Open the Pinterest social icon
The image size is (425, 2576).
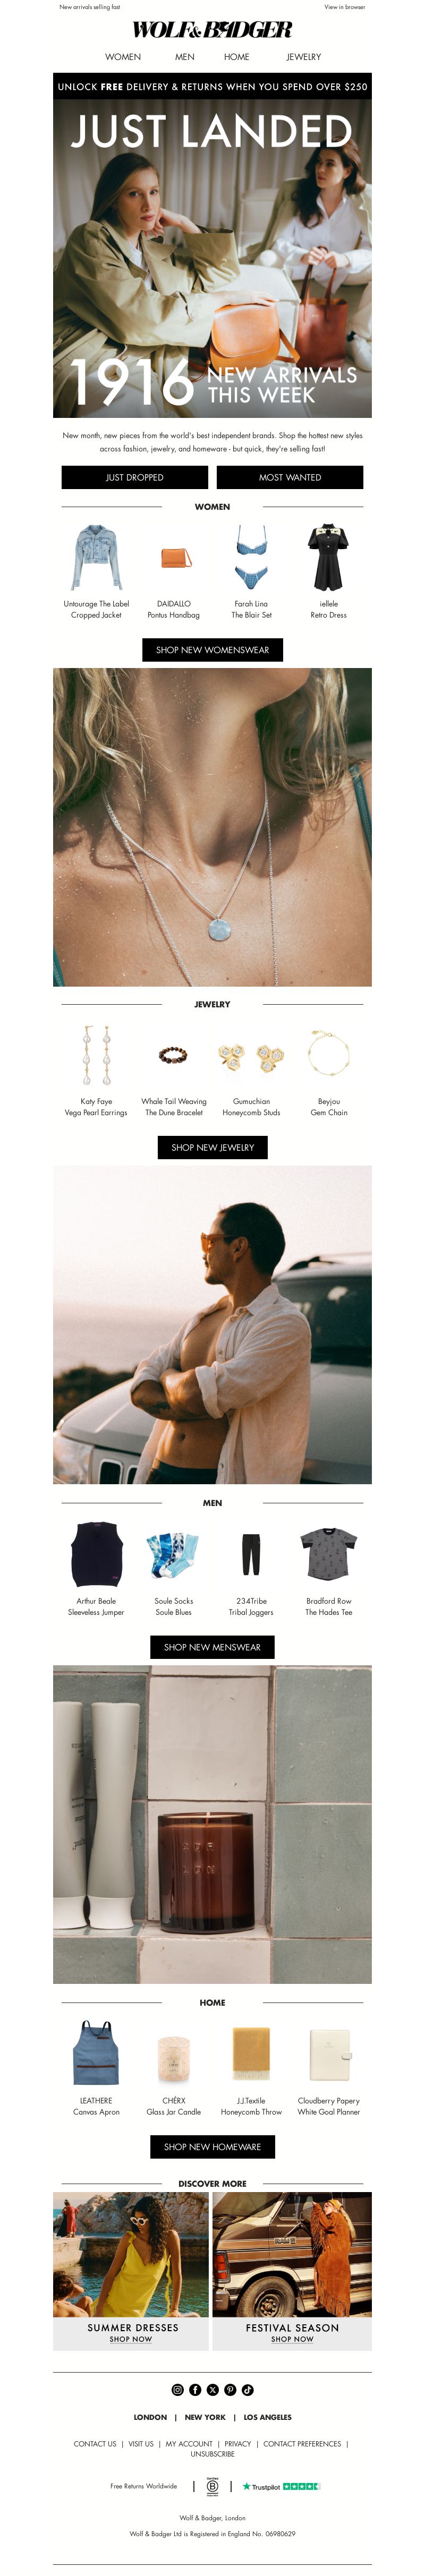(230, 2390)
